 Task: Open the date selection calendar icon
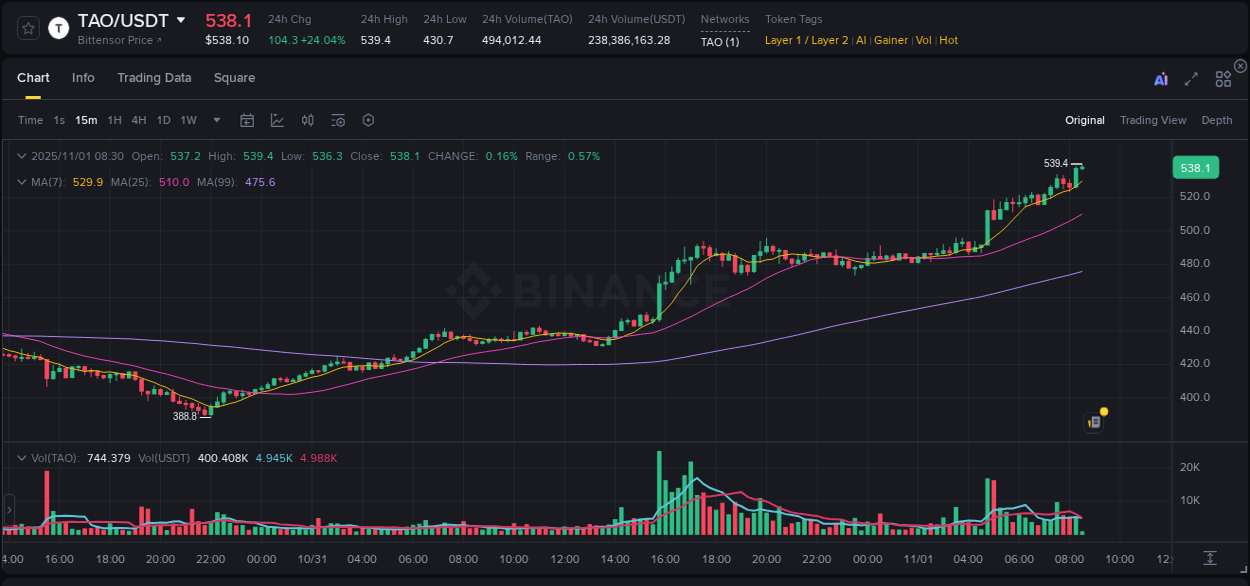pyautogui.click(x=247, y=119)
